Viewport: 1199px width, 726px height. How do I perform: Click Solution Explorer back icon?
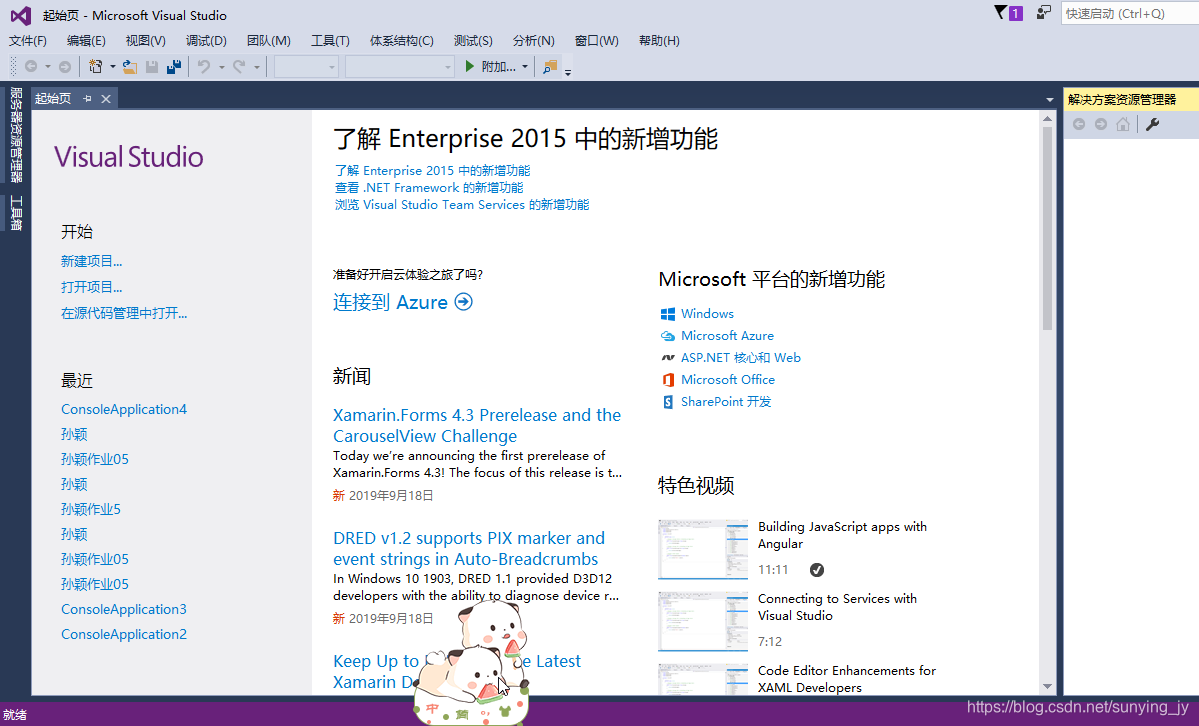point(1079,124)
